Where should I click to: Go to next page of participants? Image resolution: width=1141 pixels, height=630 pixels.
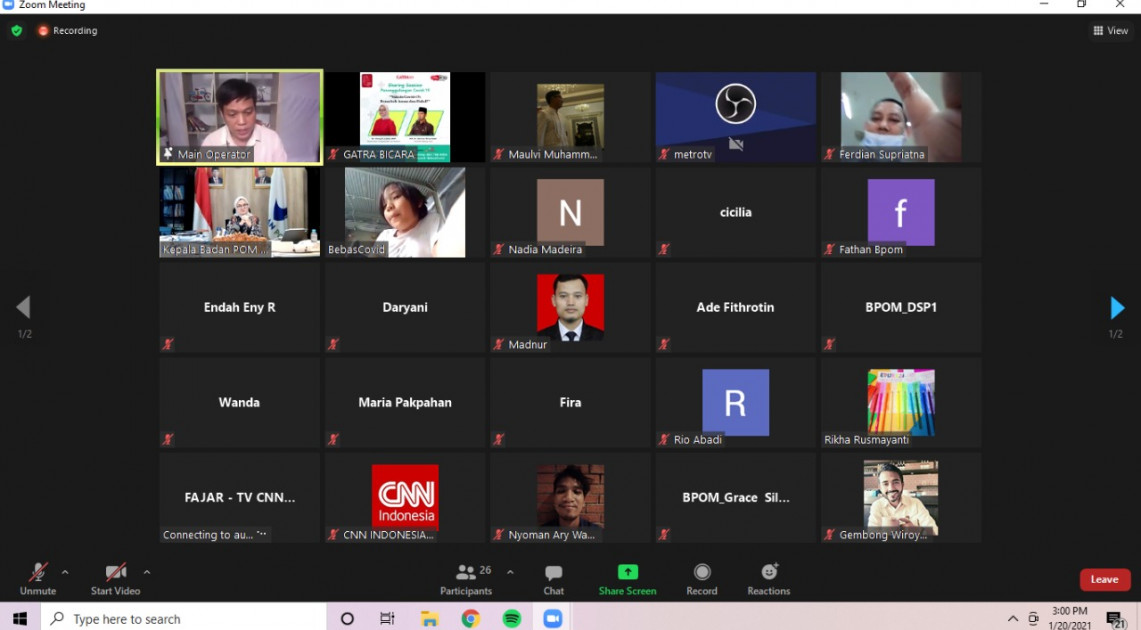(x=1117, y=308)
